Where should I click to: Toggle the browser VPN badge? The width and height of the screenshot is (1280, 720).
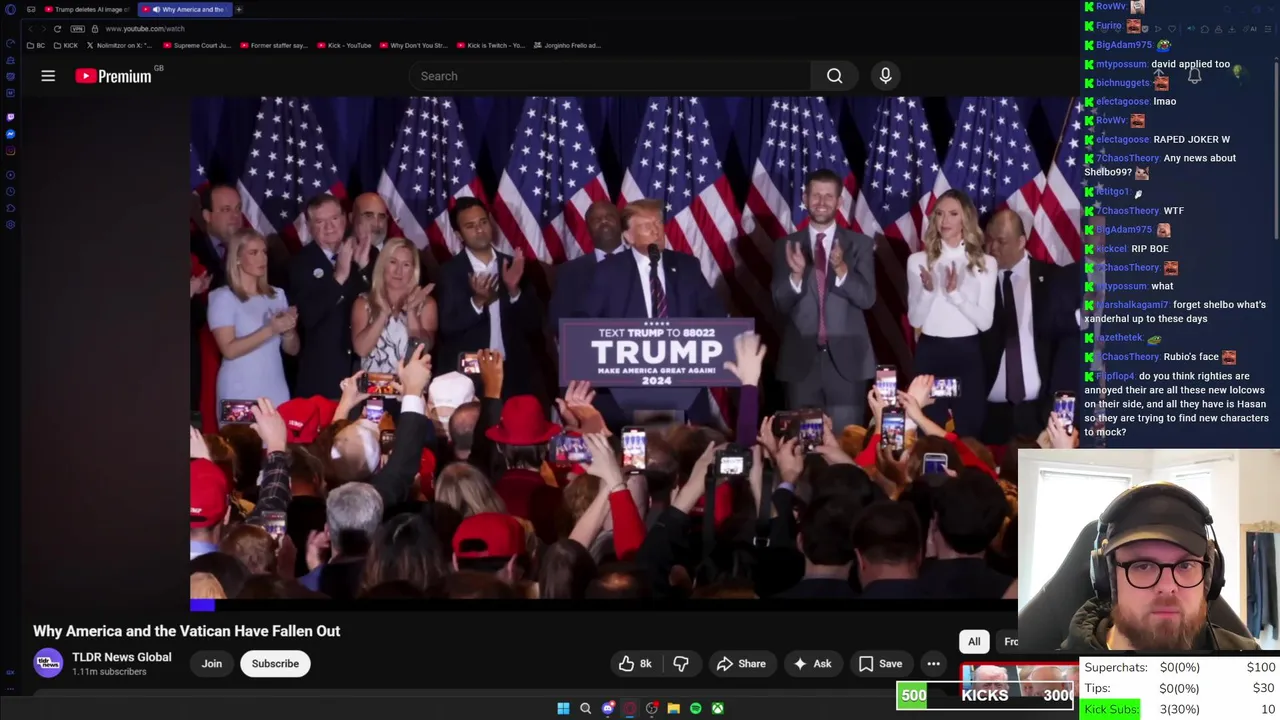coord(77,28)
